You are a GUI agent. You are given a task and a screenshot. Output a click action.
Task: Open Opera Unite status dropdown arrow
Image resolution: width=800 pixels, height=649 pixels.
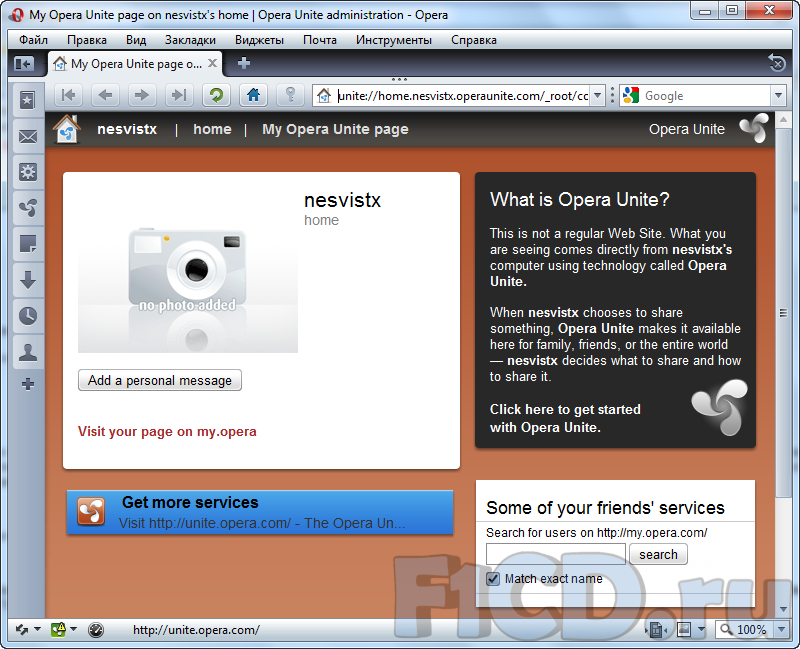73,630
